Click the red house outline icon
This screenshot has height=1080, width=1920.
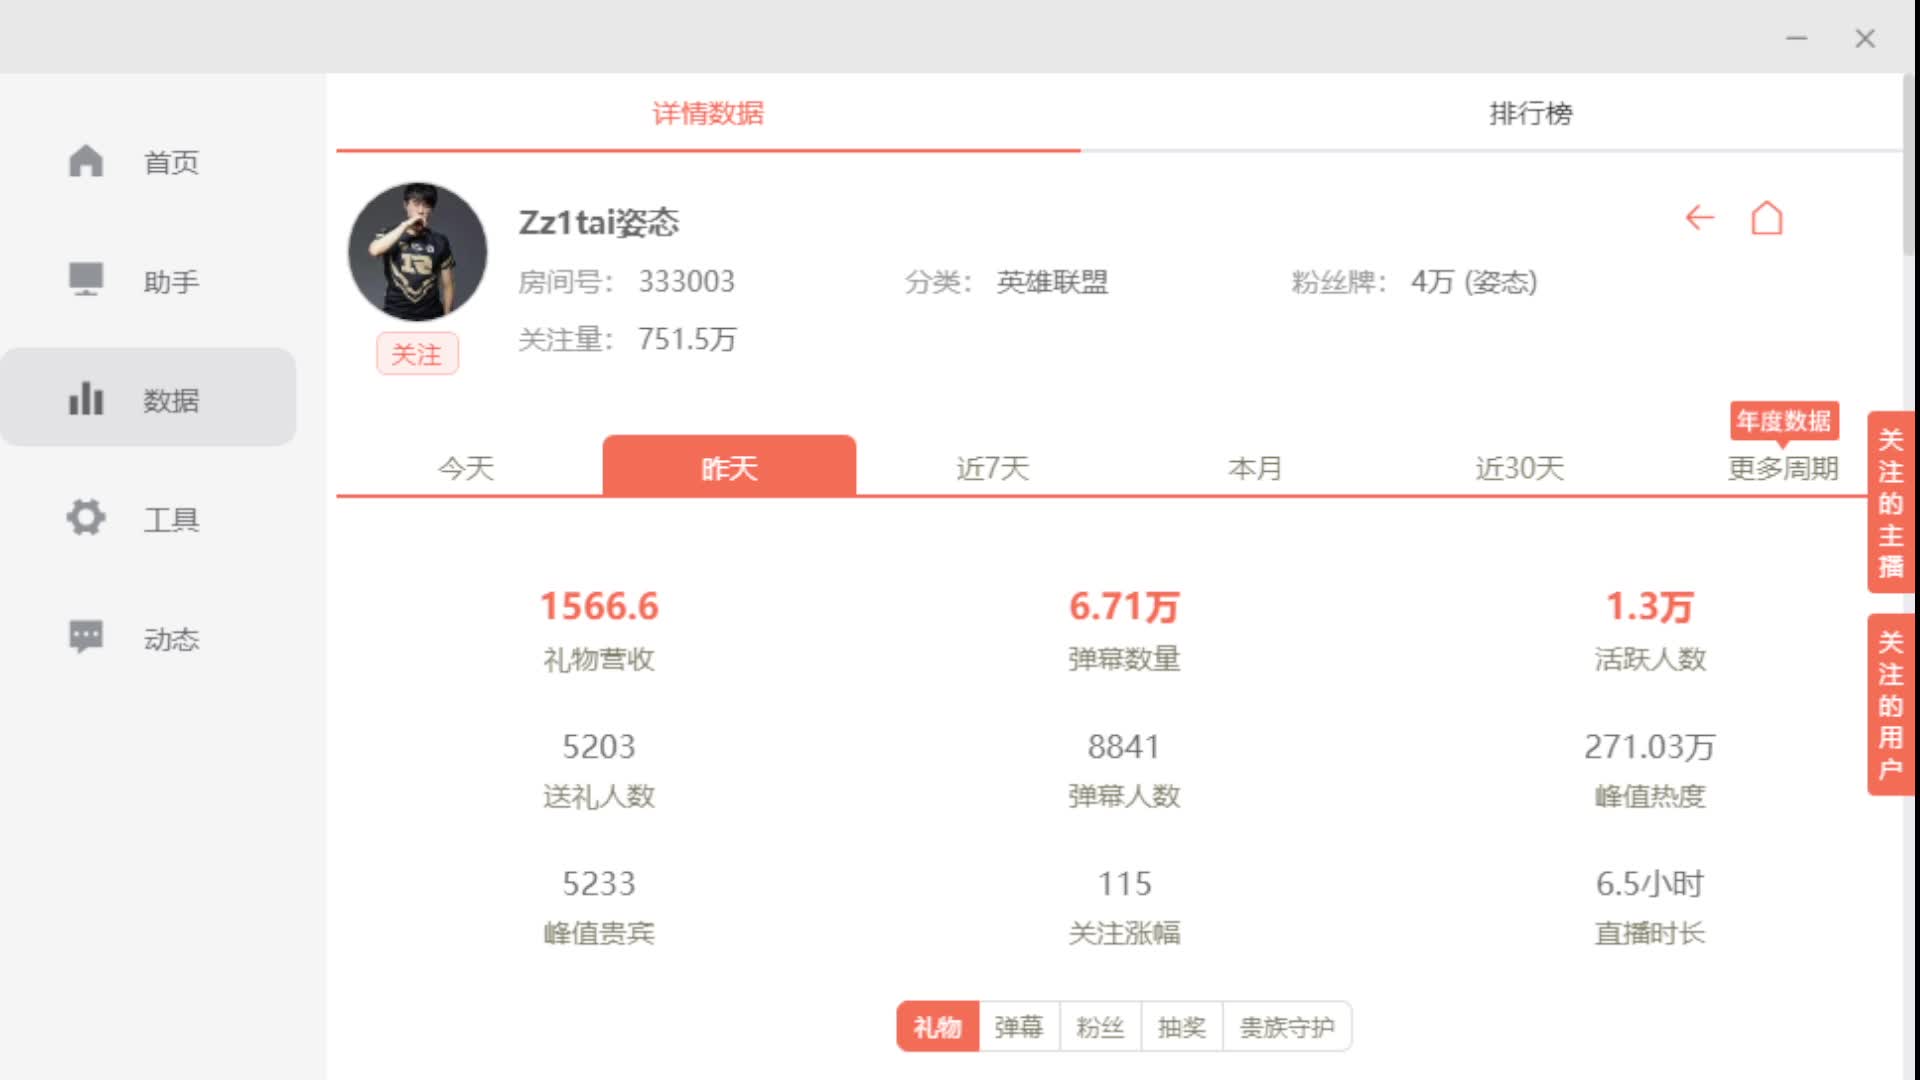click(x=1766, y=218)
